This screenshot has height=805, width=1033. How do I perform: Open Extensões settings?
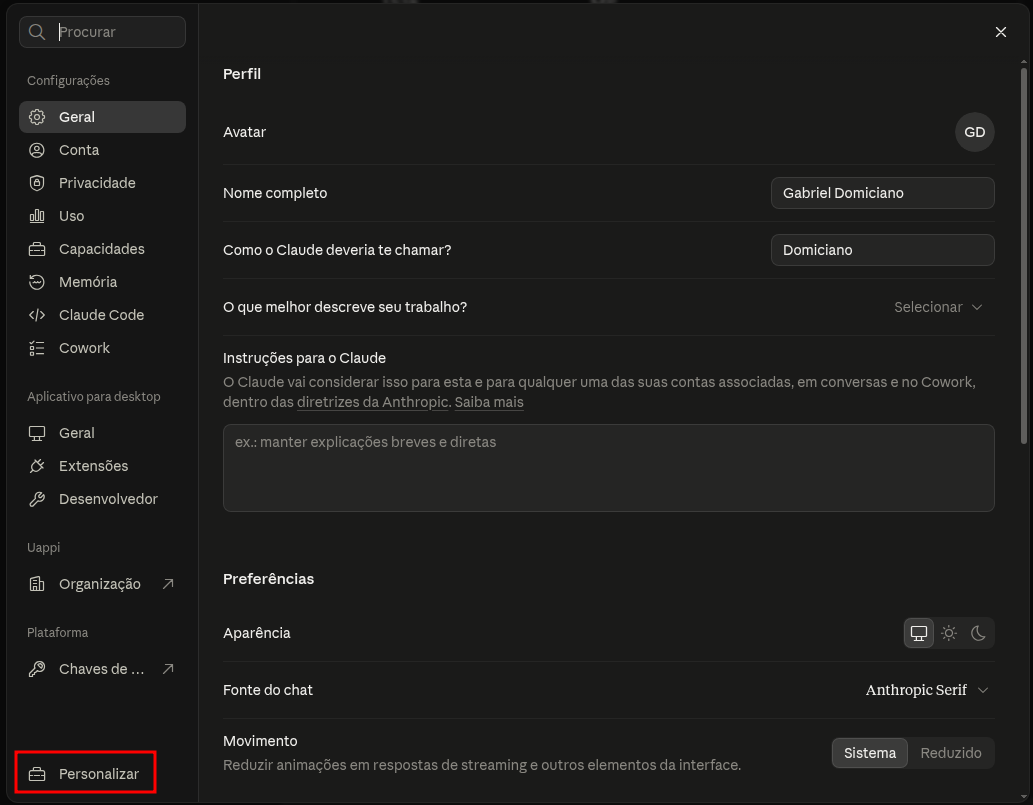tap(102, 466)
